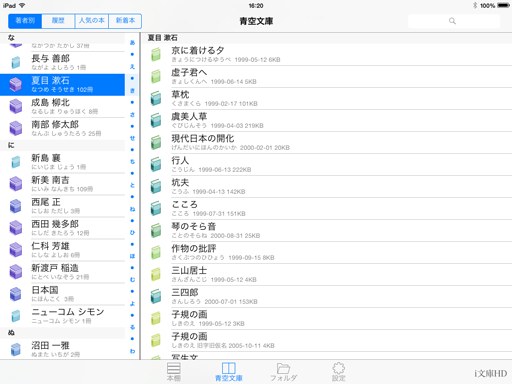Viewport: 512px width, 384px height.
Task: Select author 西尾 正
Action: coord(62,206)
